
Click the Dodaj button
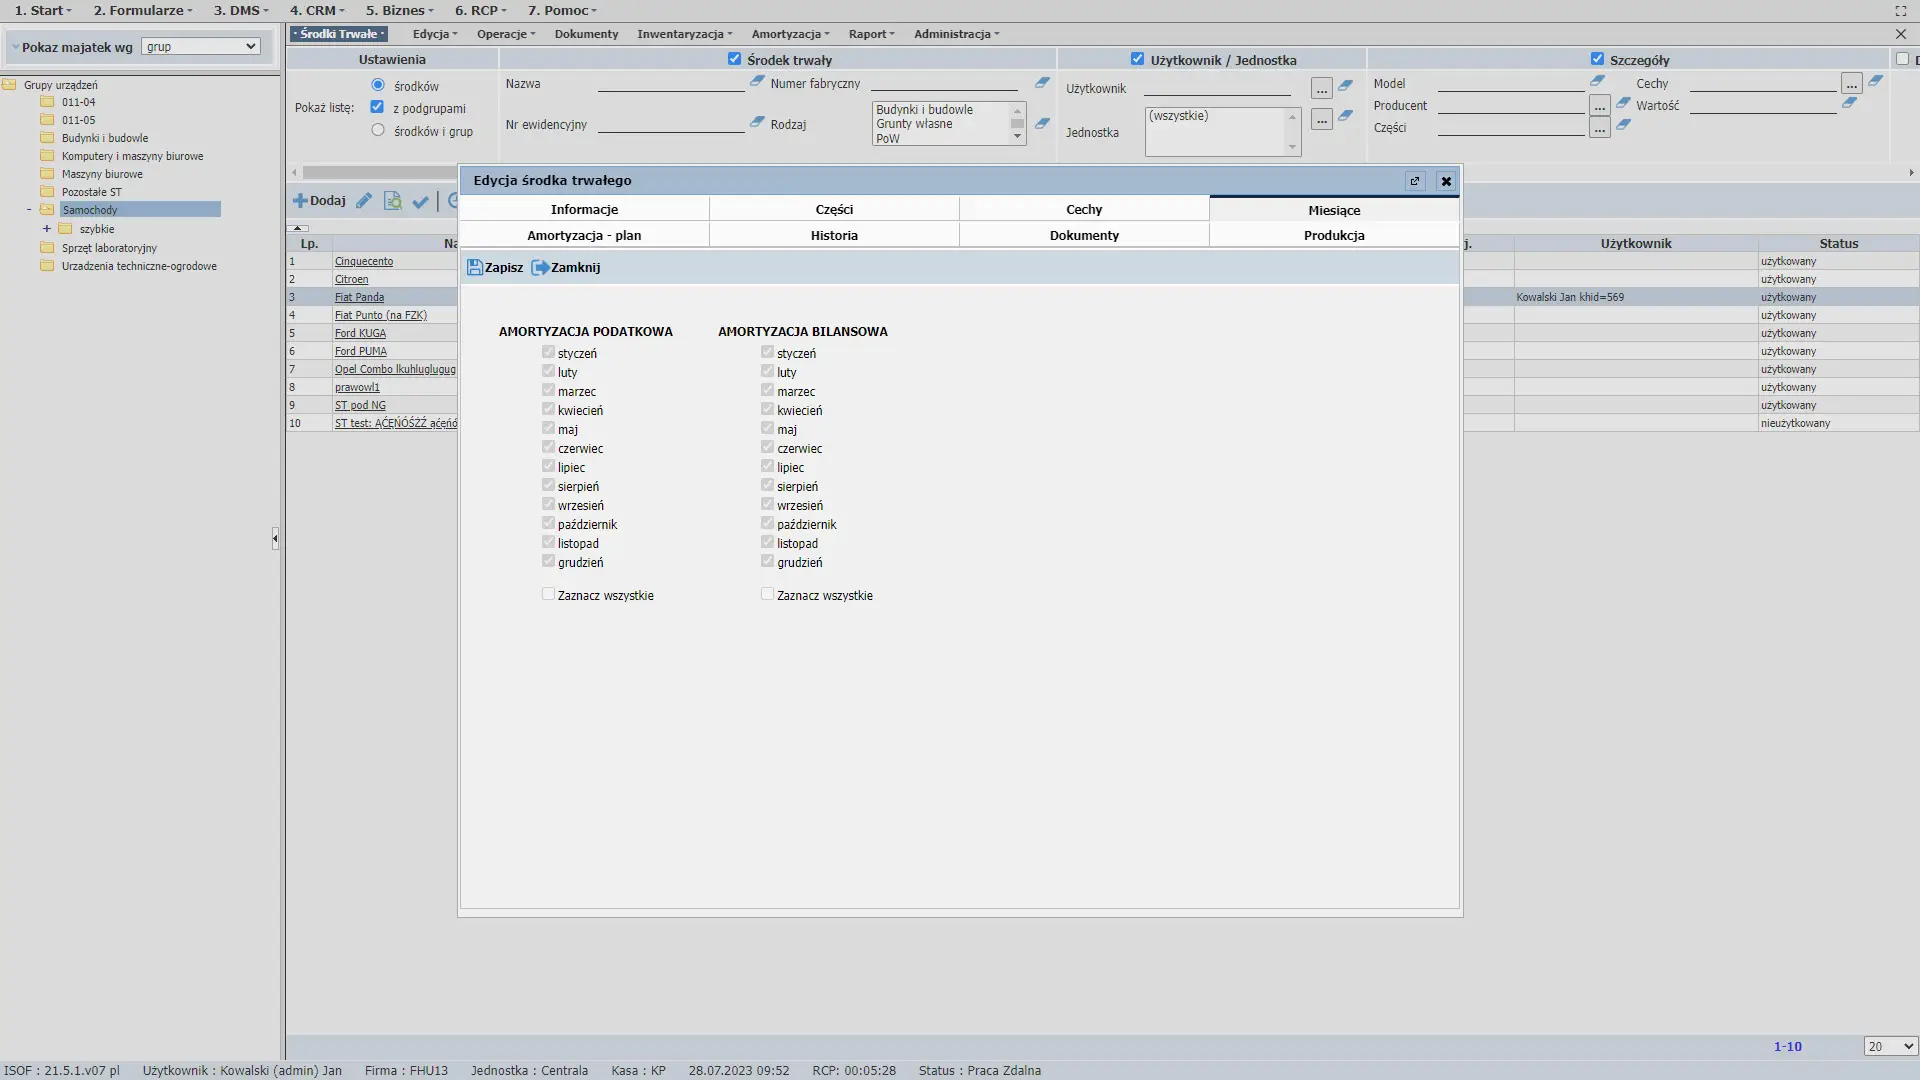[319, 201]
